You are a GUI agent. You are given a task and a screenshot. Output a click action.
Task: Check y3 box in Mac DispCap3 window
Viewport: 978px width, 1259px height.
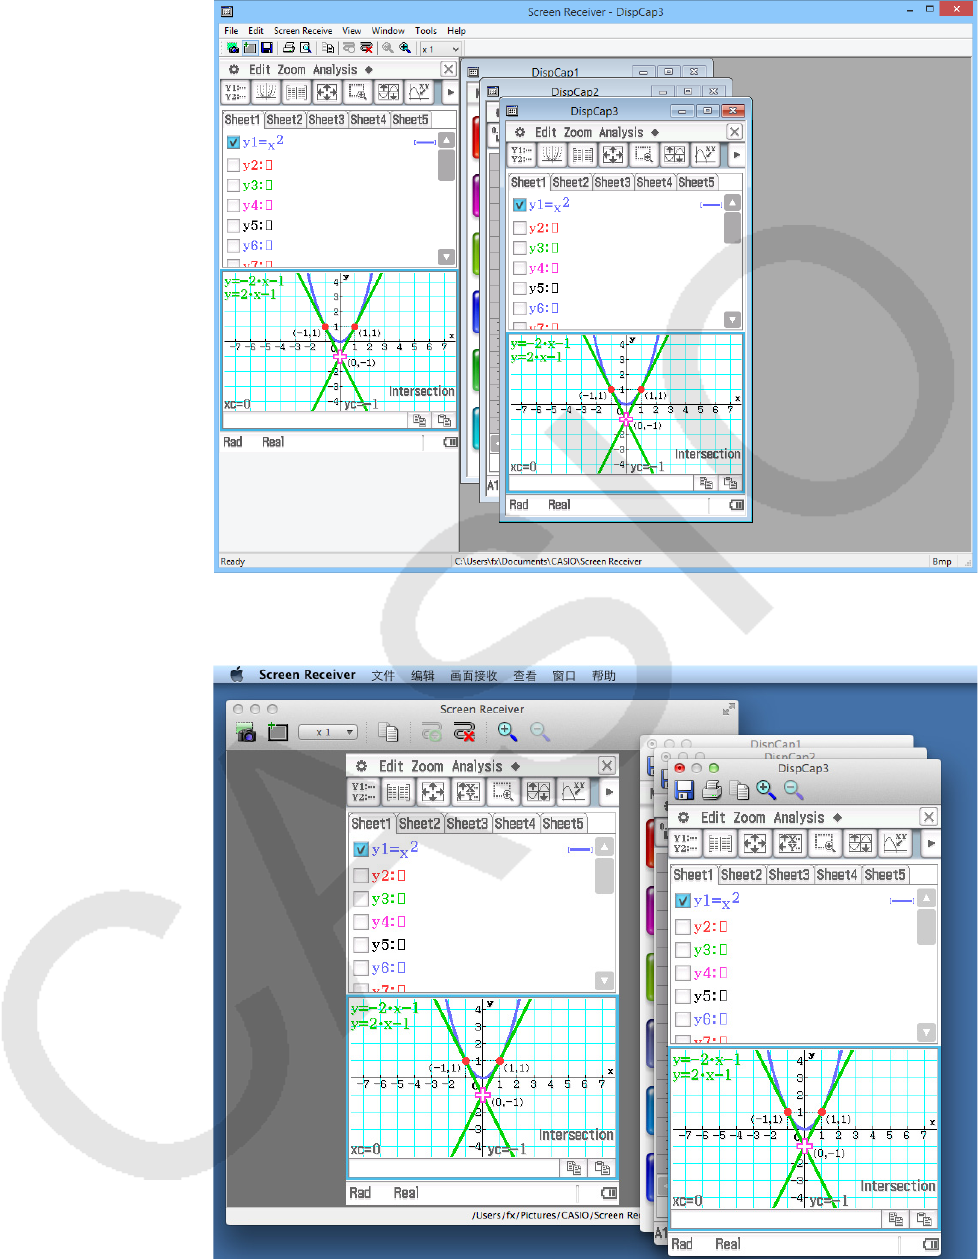click(683, 949)
